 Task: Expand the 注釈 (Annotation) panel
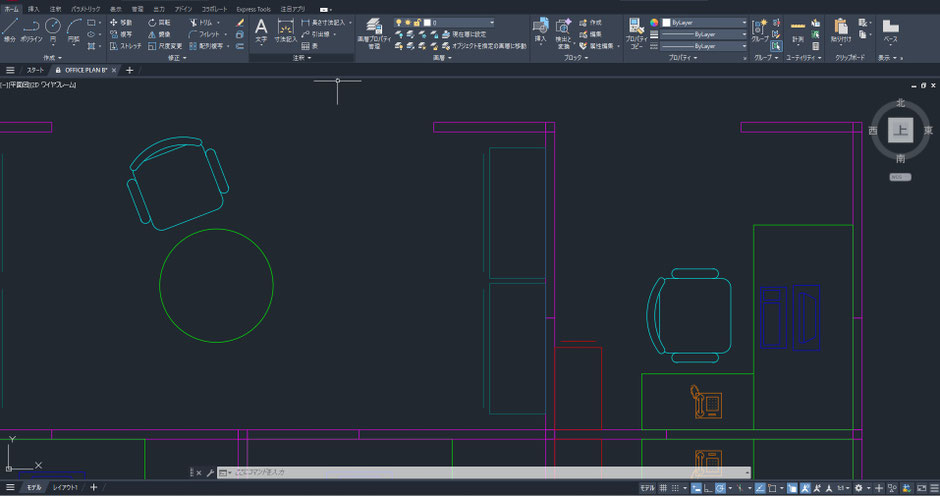(x=302, y=58)
